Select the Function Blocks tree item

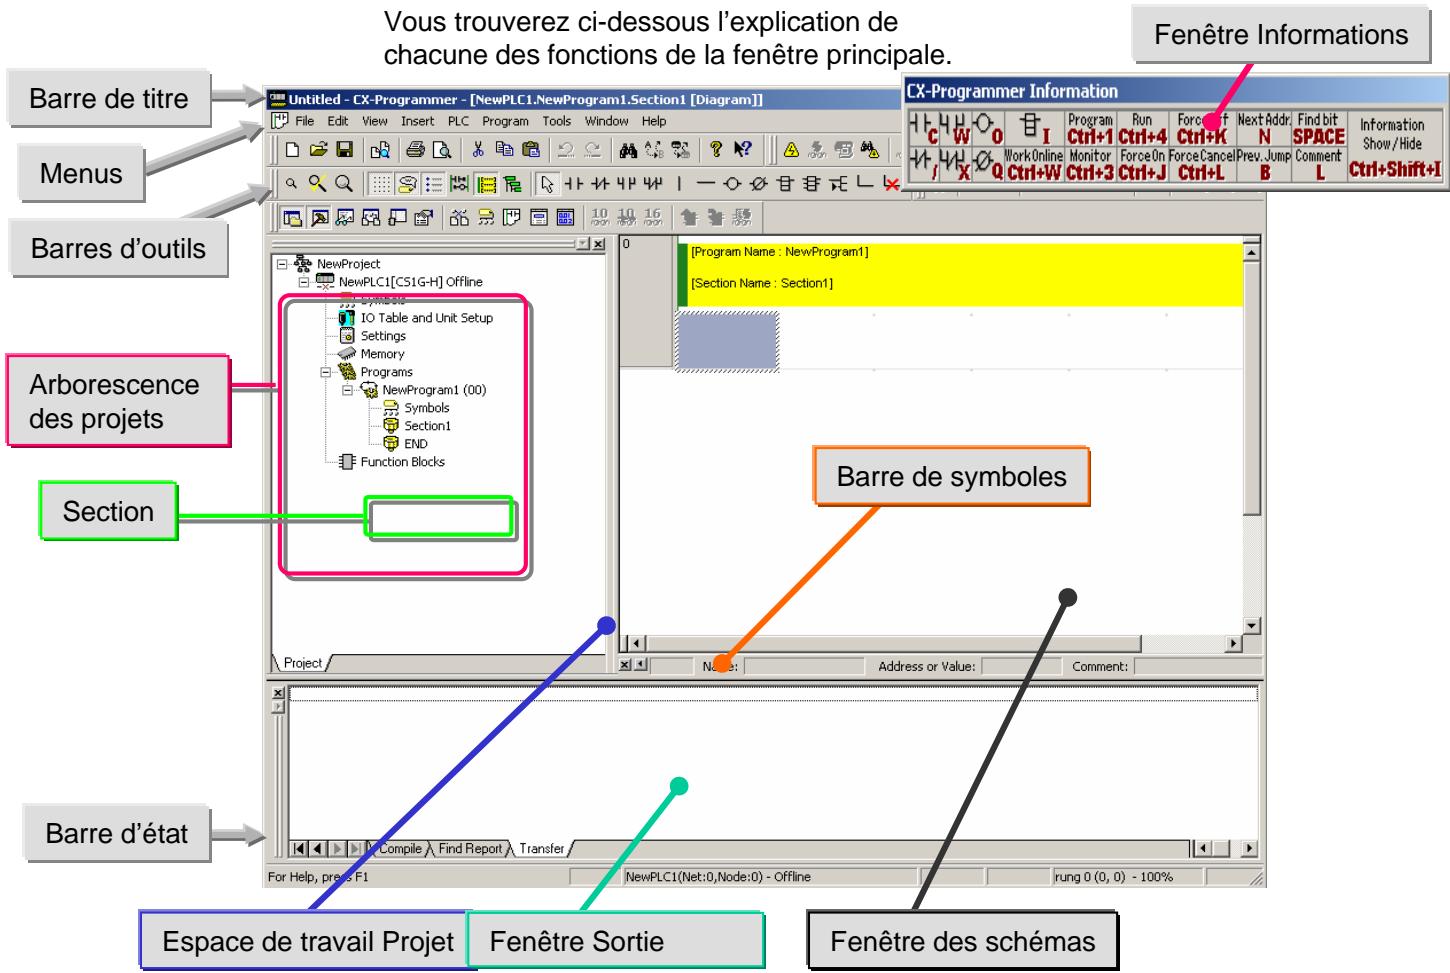[402, 462]
